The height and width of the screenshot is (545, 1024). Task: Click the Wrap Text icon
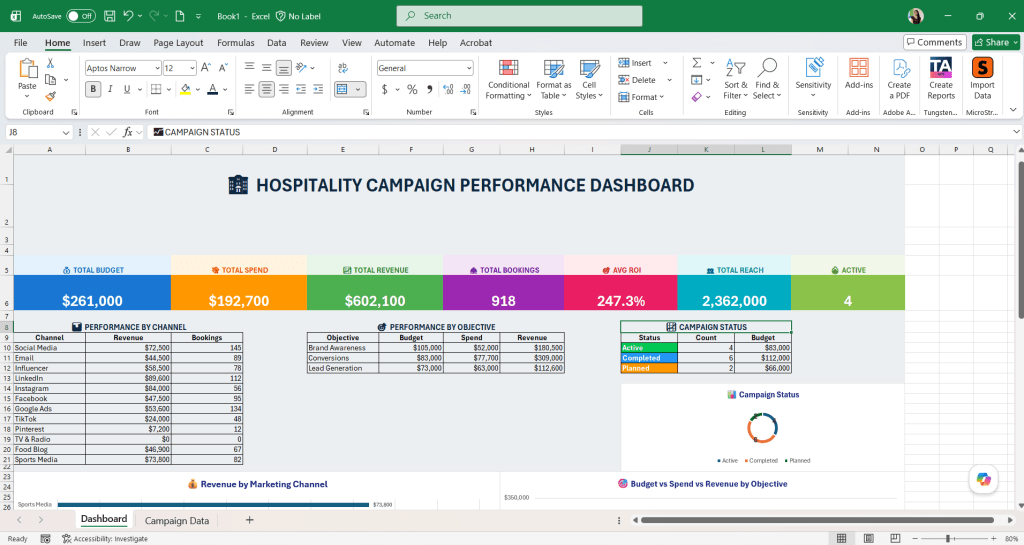tap(343, 67)
